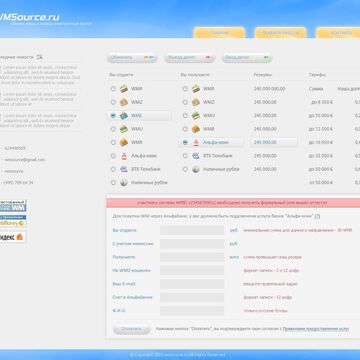Select Альфа-клик radio under Вы получаете
This screenshot has height=360, width=360.
point(185,142)
